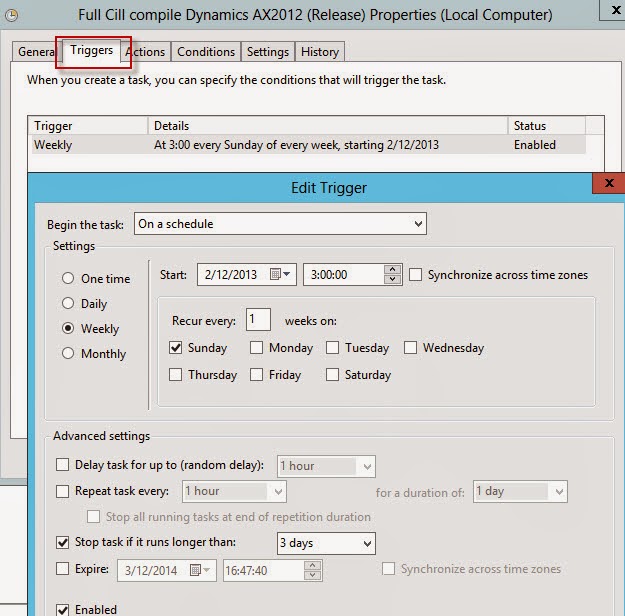
Task: Switch to the Settings tab
Action: (x=268, y=51)
